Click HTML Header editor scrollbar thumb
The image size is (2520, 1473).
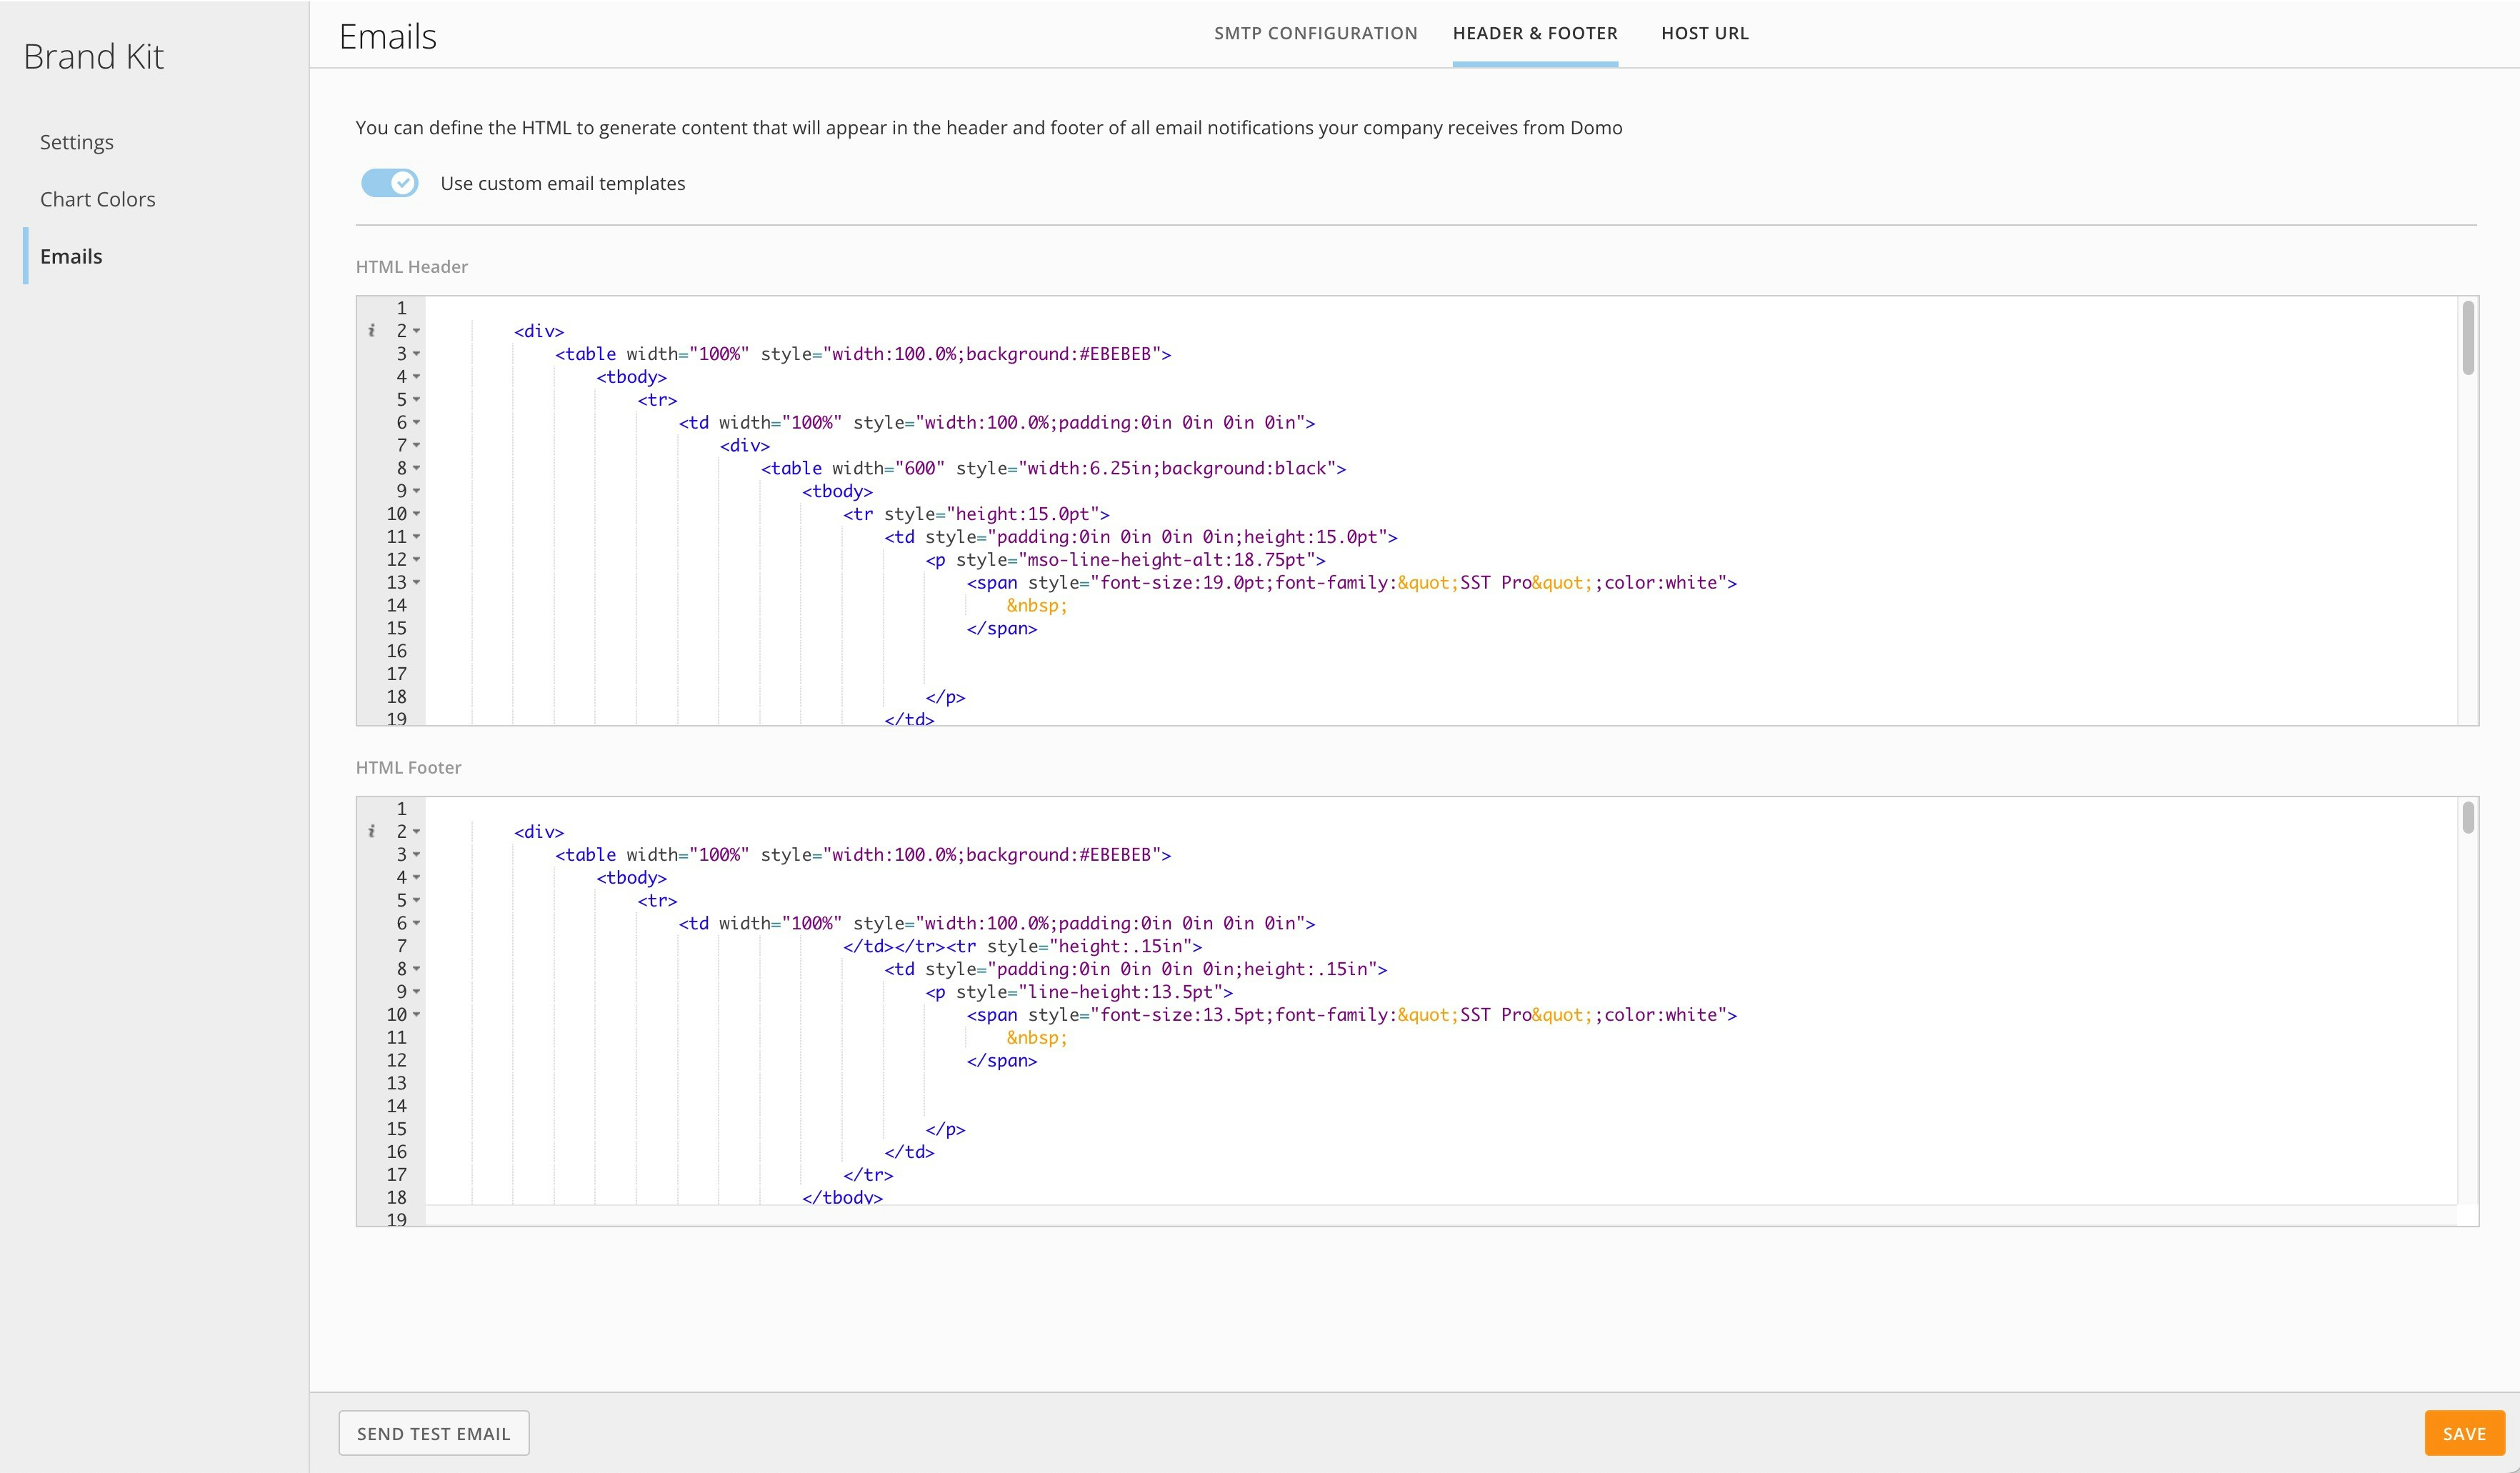[2467, 338]
